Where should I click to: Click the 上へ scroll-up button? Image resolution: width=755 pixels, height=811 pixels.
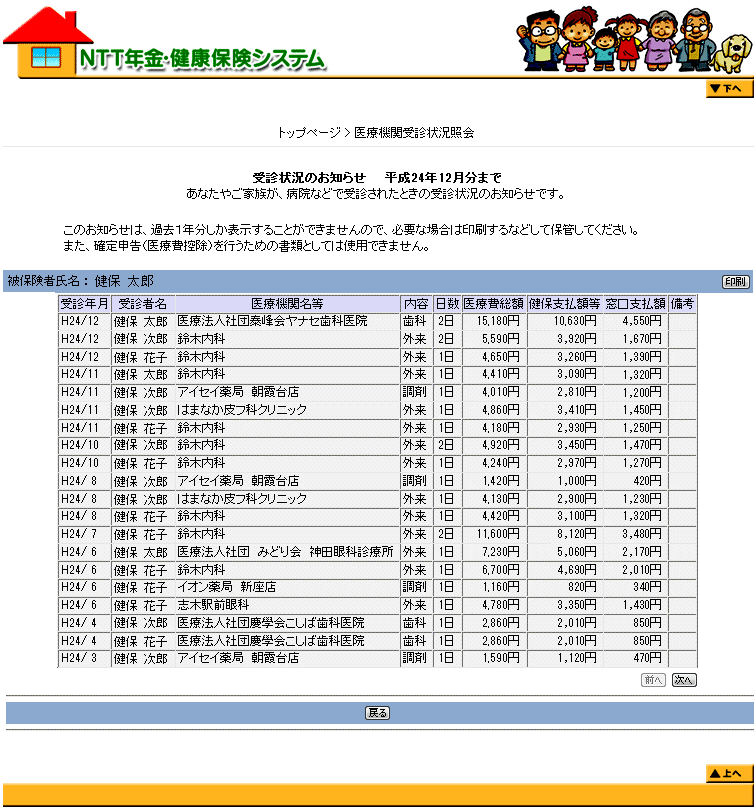click(728, 773)
